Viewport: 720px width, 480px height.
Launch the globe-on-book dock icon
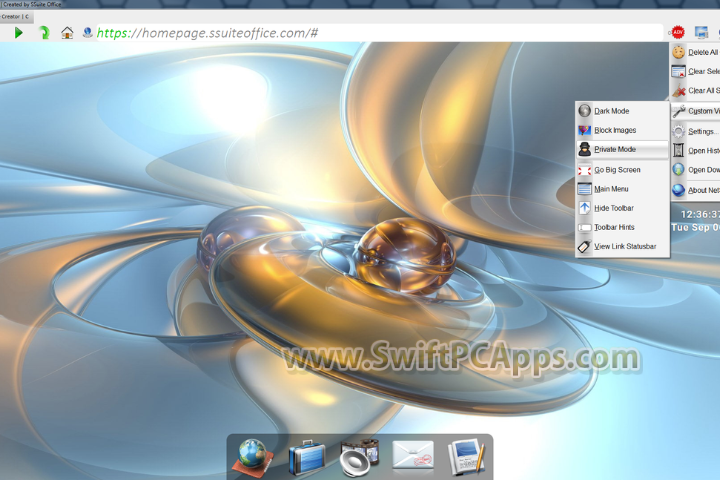click(252, 457)
